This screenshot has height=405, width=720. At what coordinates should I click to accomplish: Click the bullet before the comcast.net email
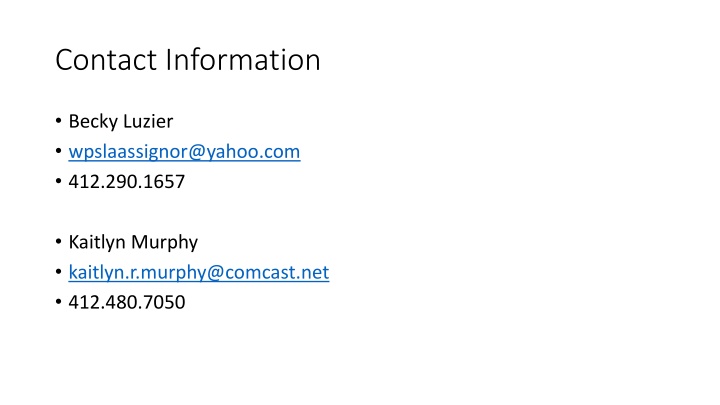tap(58, 272)
